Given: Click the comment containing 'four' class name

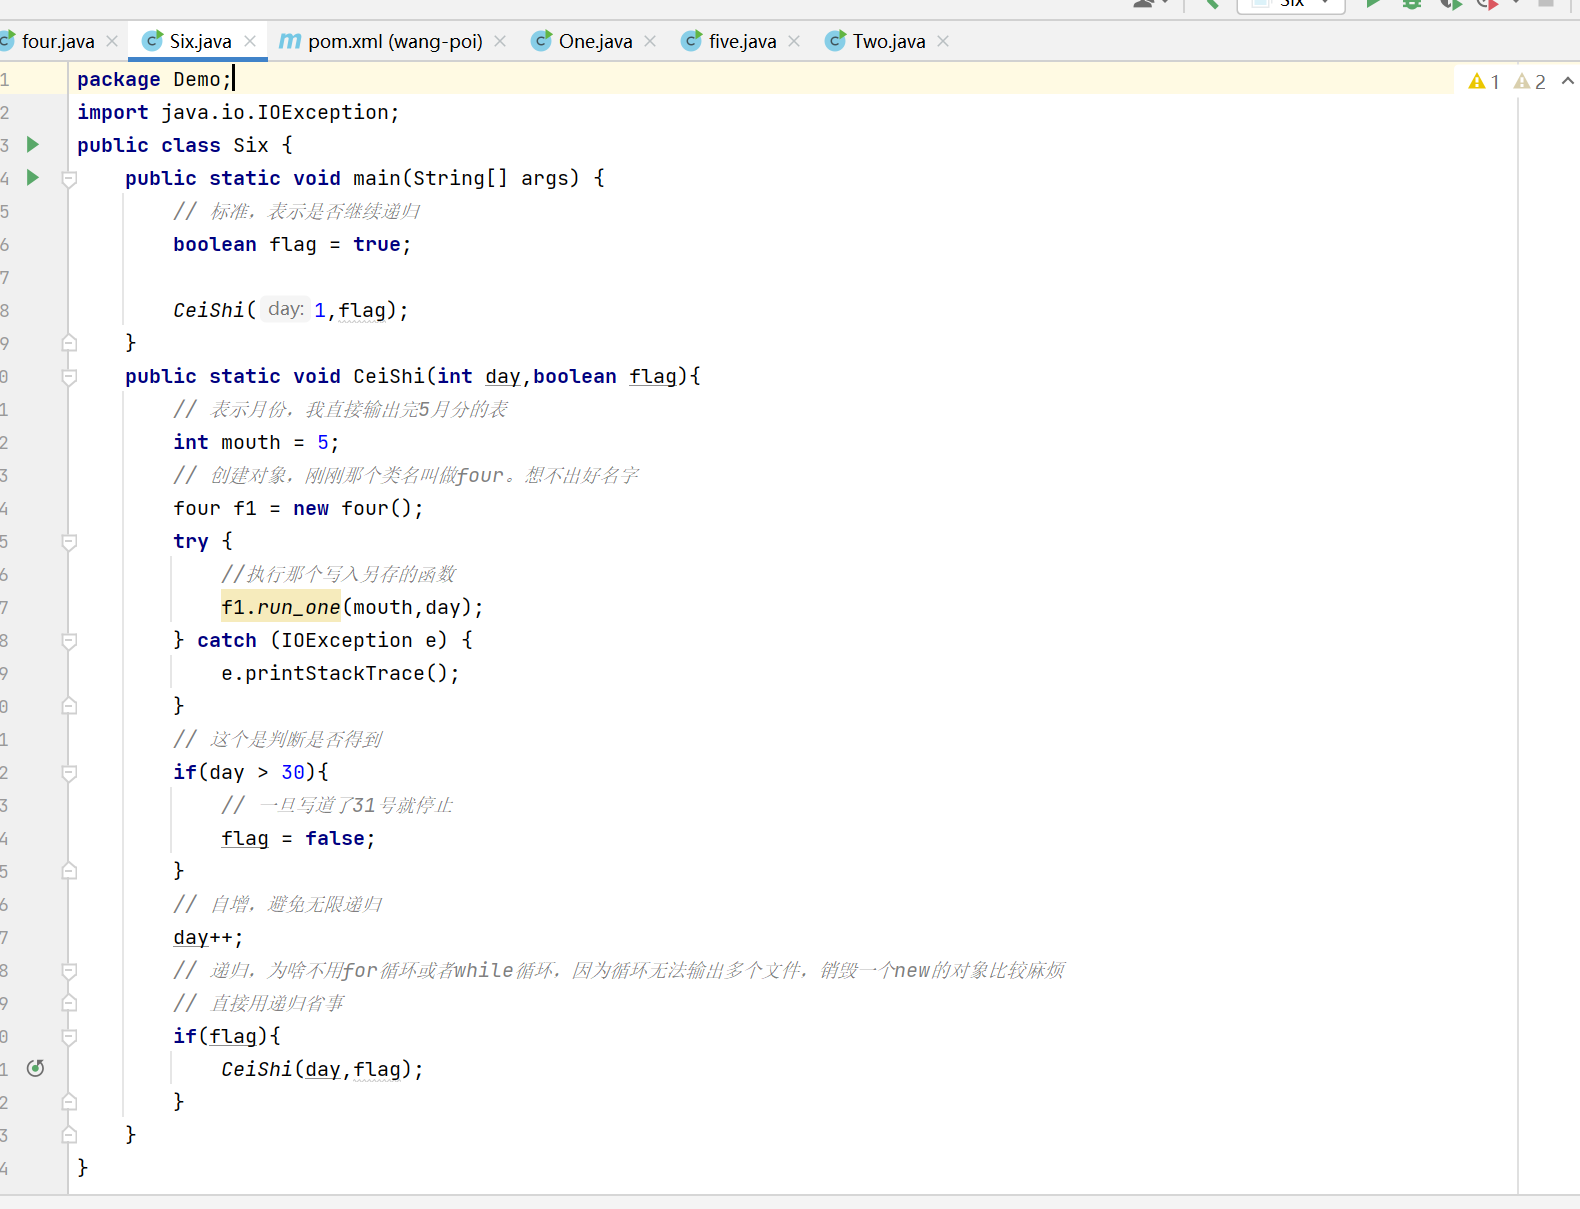Looking at the screenshot, I should pyautogui.click(x=406, y=475).
